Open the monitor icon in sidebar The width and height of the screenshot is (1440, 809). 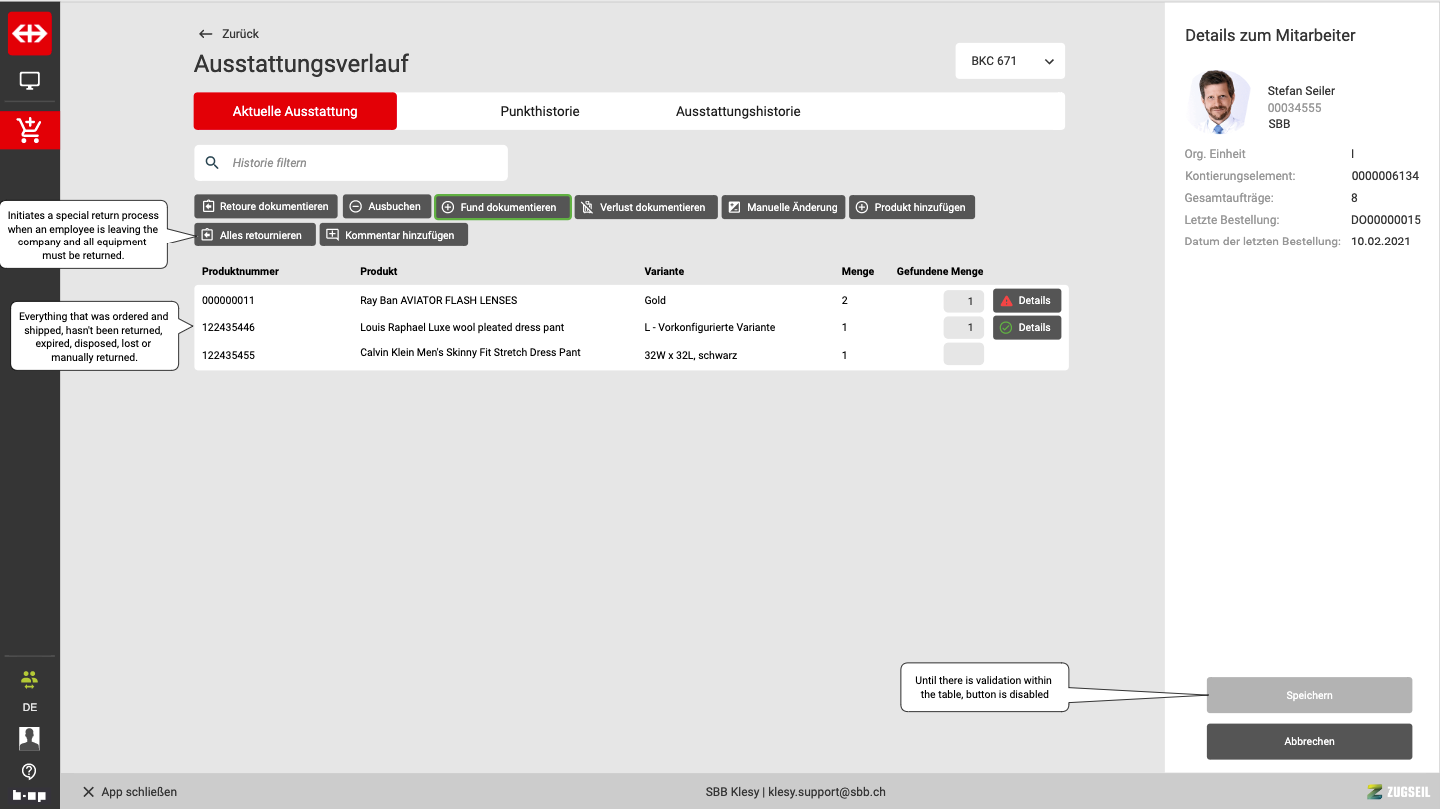(x=30, y=81)
